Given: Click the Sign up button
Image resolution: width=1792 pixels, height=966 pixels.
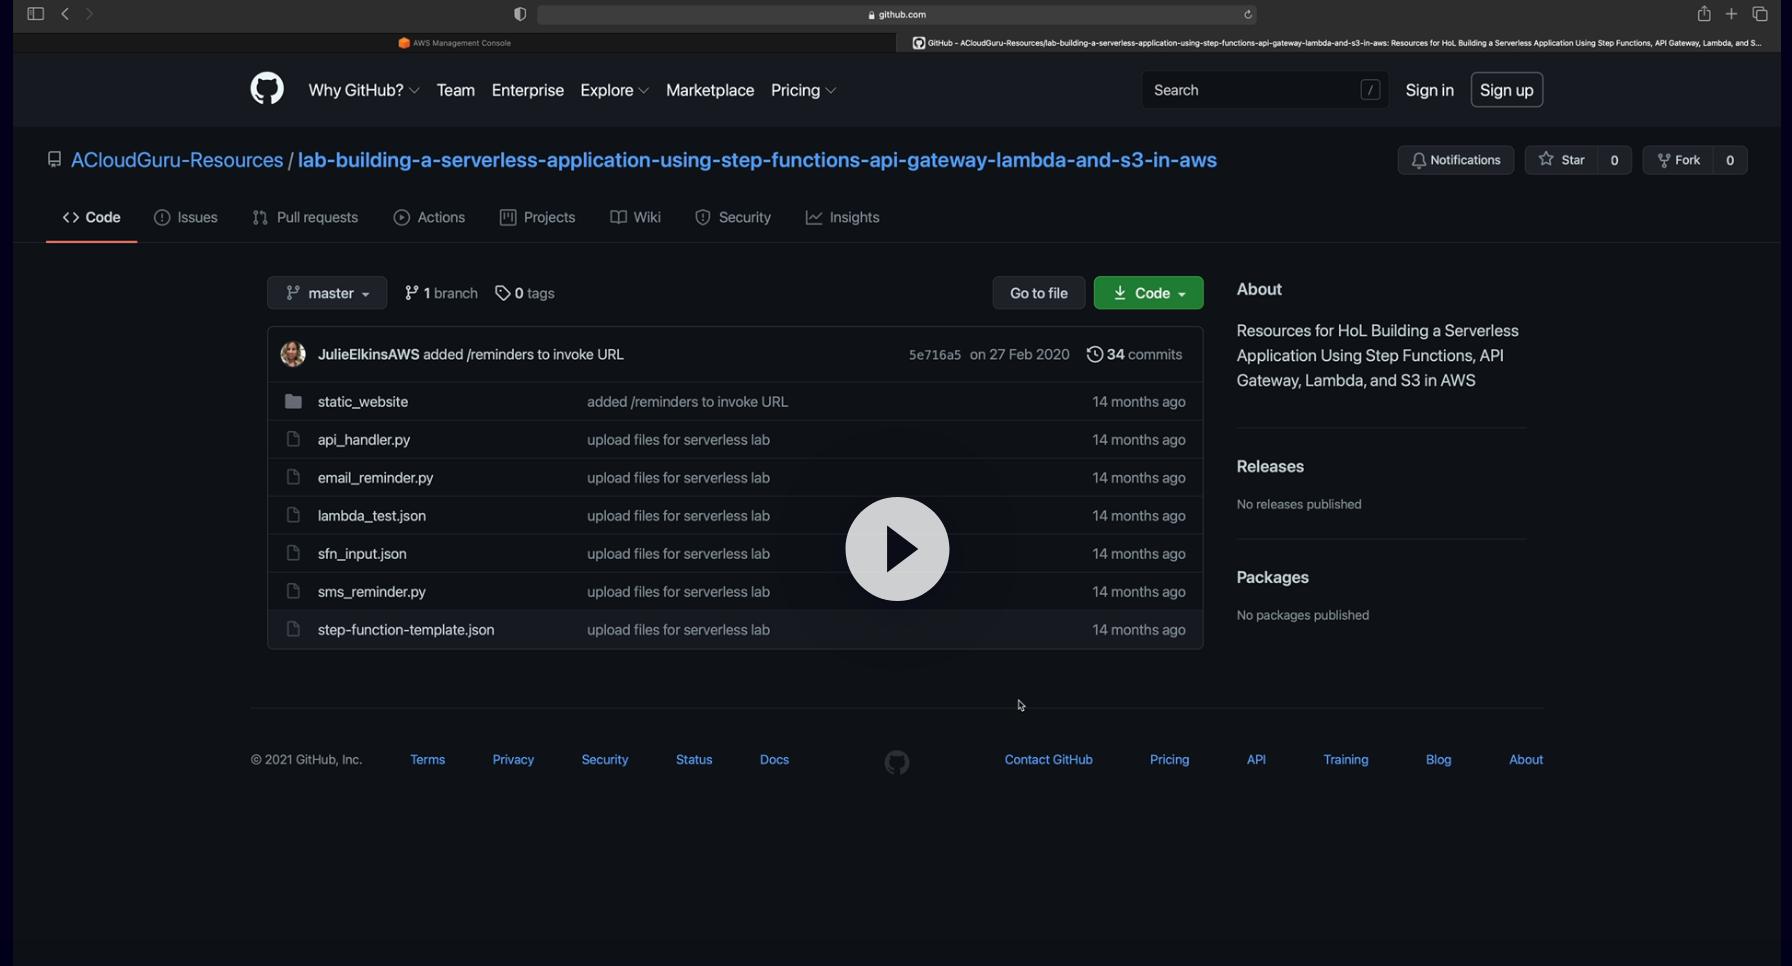Looking at the screenshot, I should [1507, 90].
